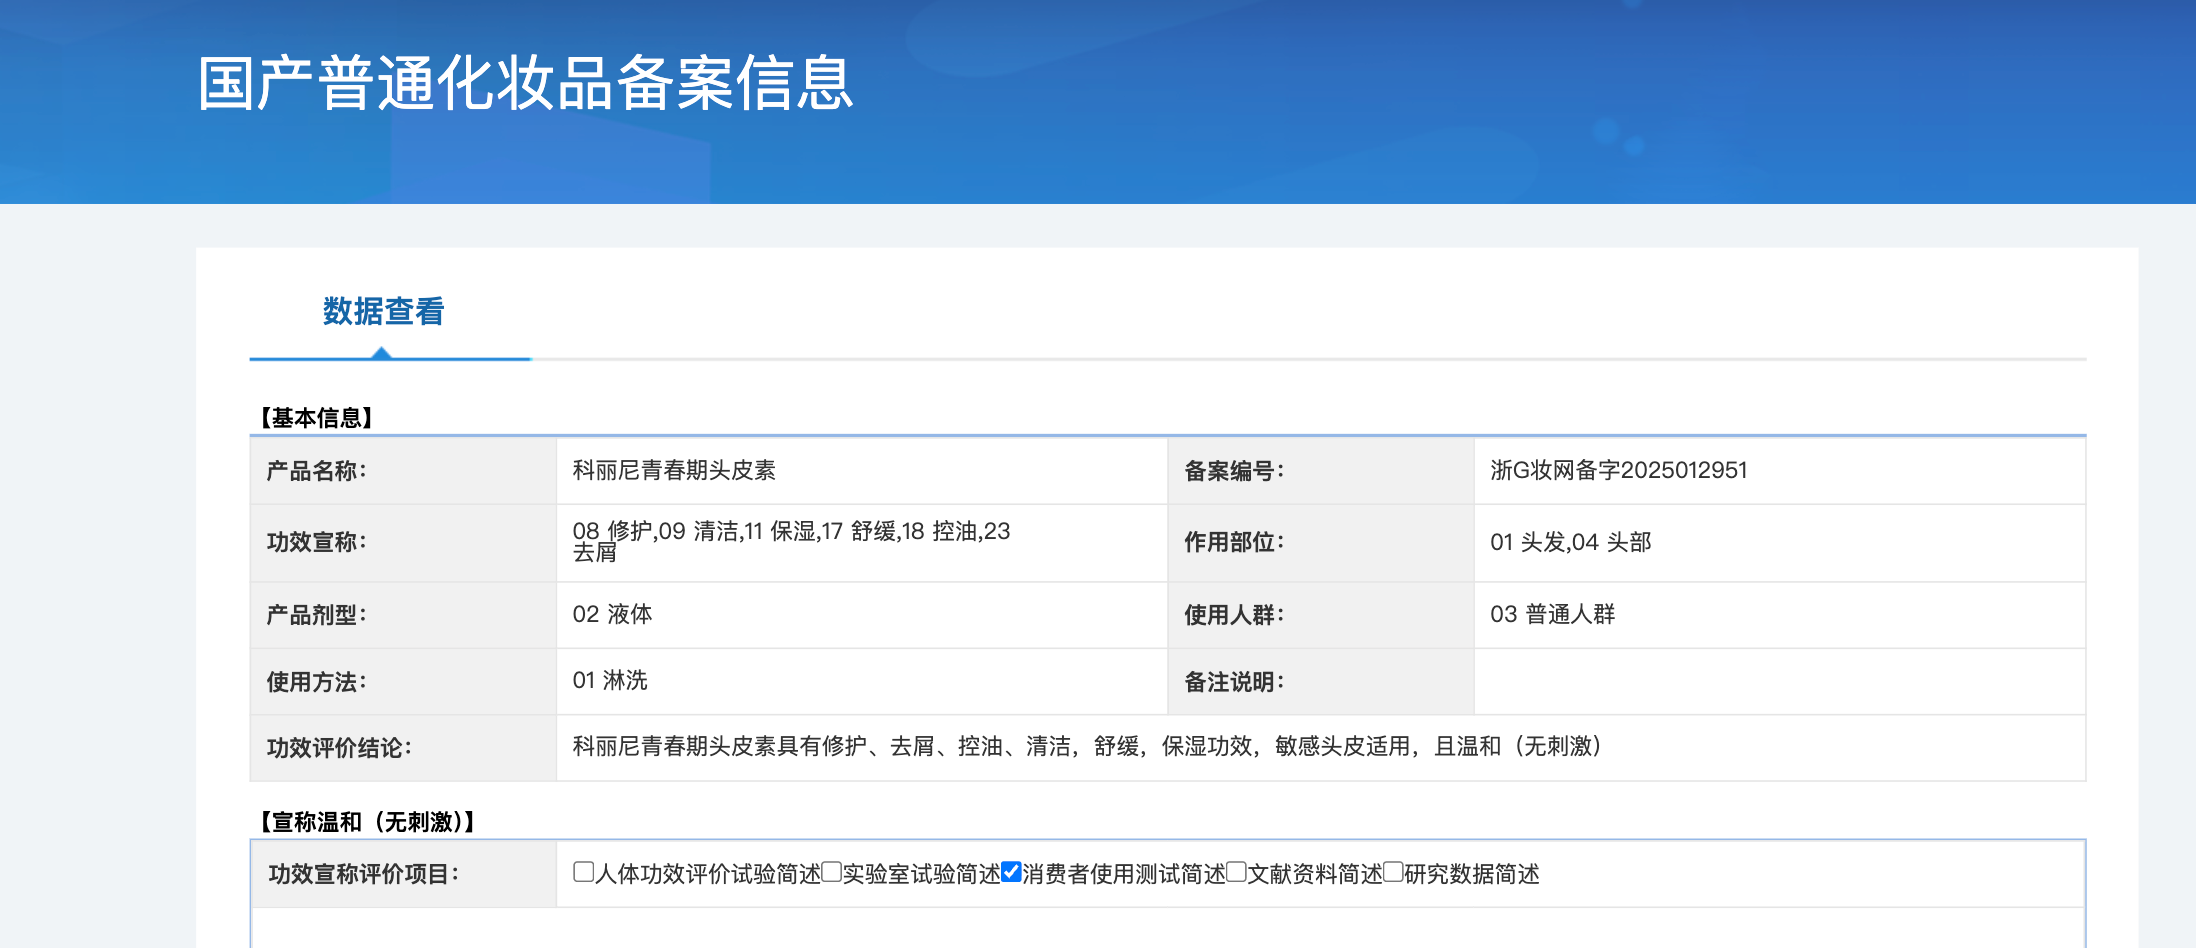The width and height of the screenshot is (2196, 948).
Task: Click the 使用人群 label cell
Action: (1321, 615)
